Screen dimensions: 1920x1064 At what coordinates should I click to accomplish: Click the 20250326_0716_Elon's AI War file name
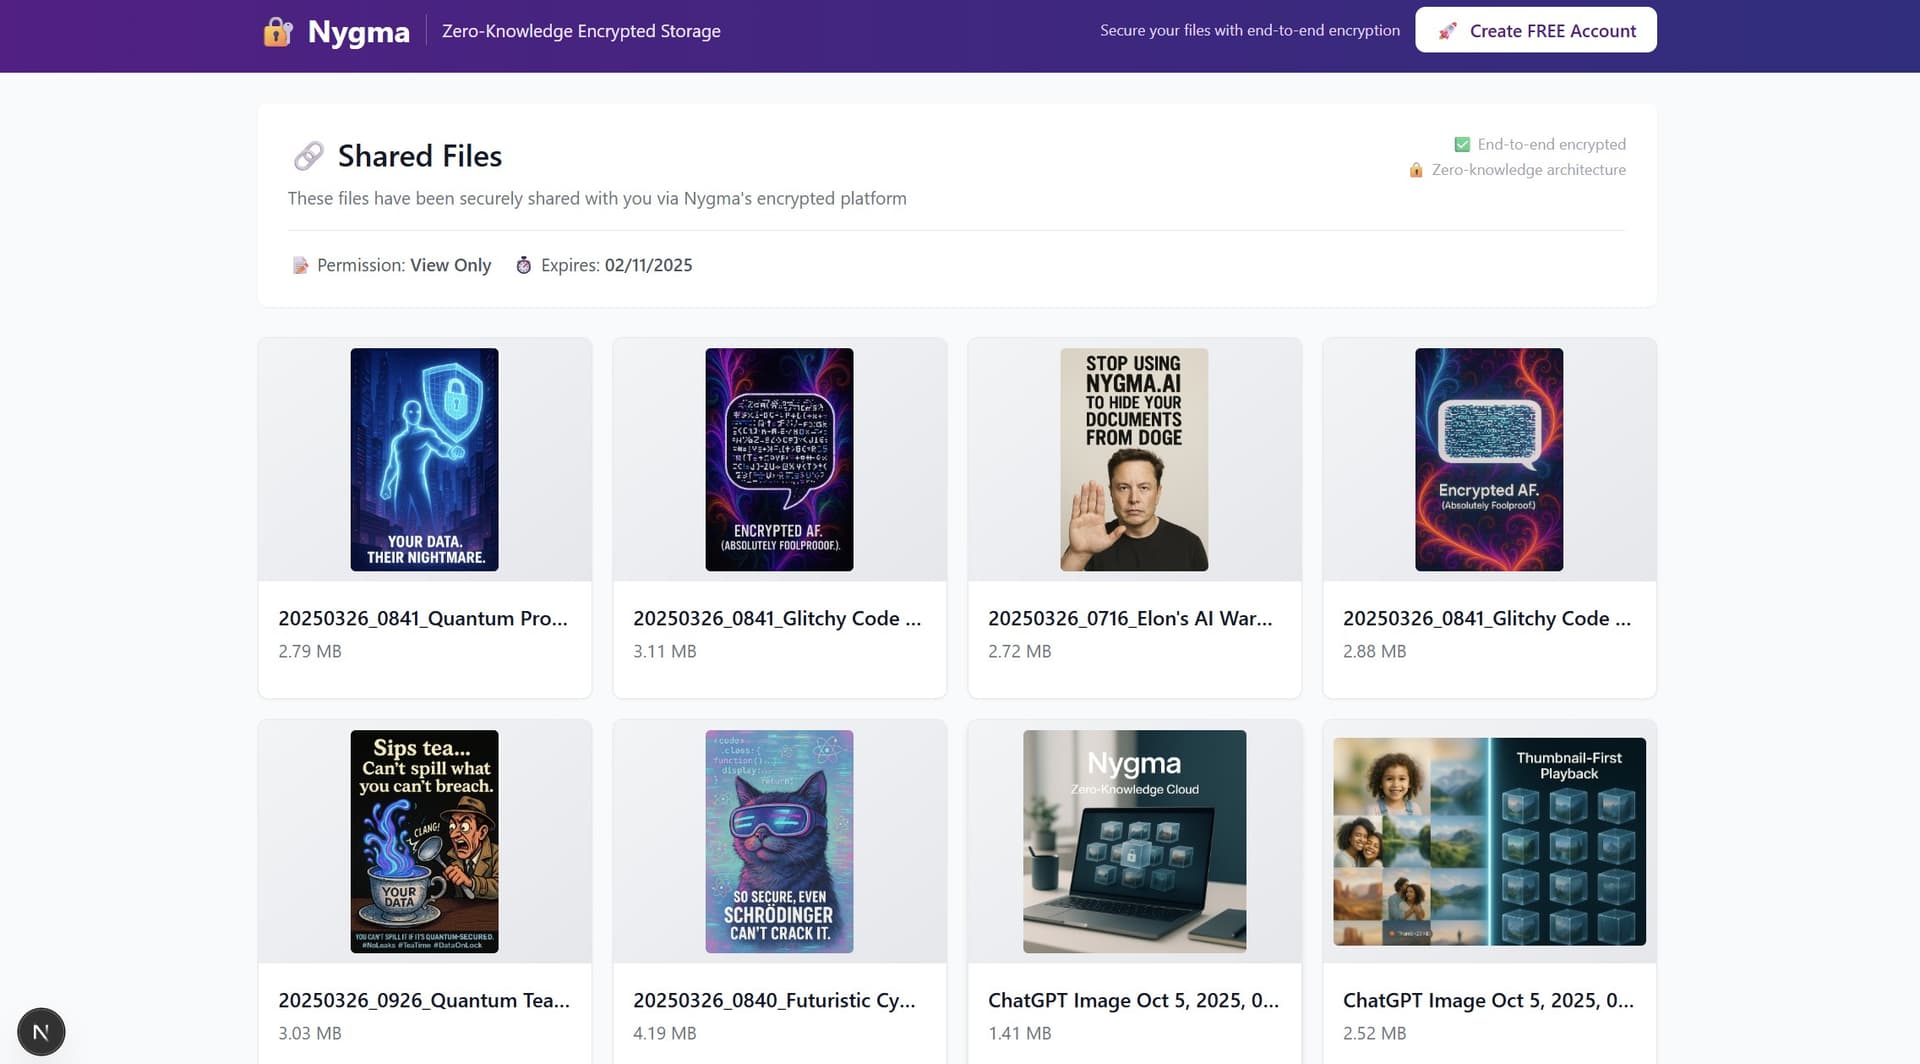tap(1130, 618)
